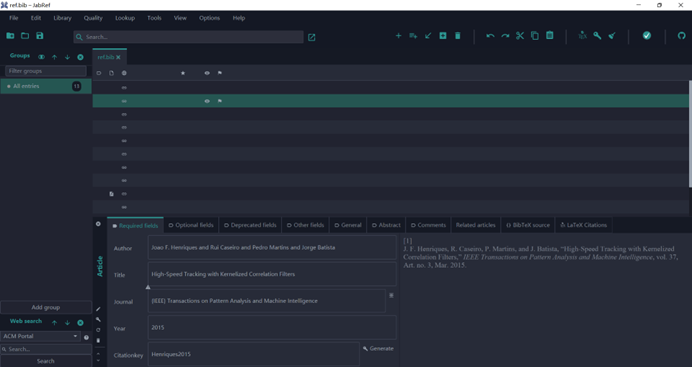Open attached file icon in table row
The height and width of the screenshot is (367, 692).
tap(111, 194)
